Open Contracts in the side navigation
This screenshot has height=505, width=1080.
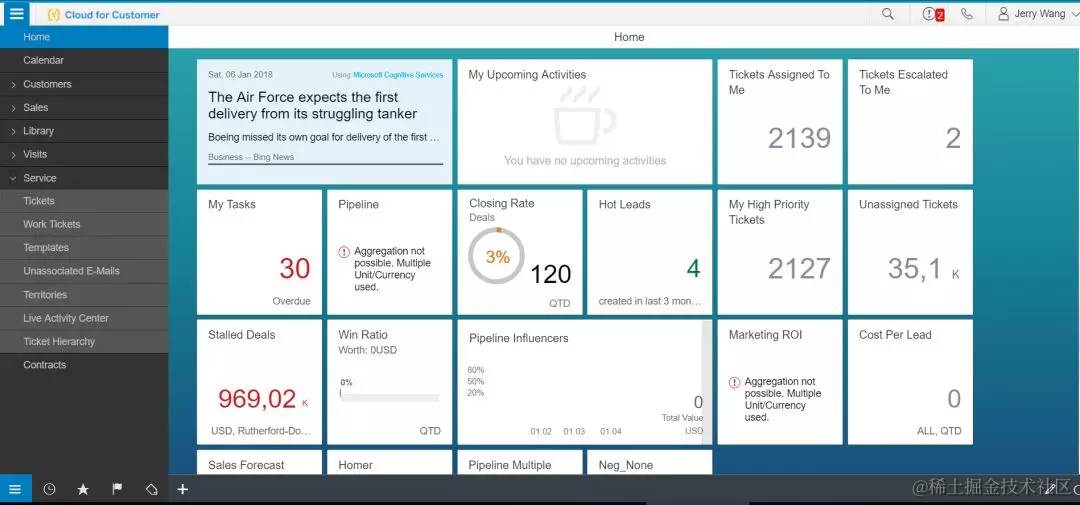tap(84, 365)
